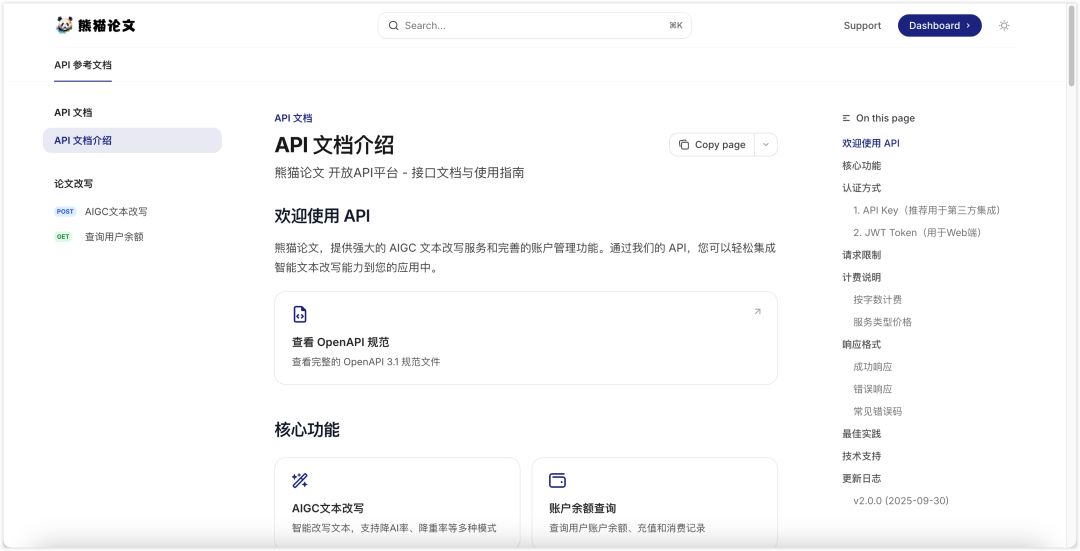The height and width of the screenshot is (551, 1080).
Task: Jump to 更新日志 in page outline
Action: click(861, 478)
